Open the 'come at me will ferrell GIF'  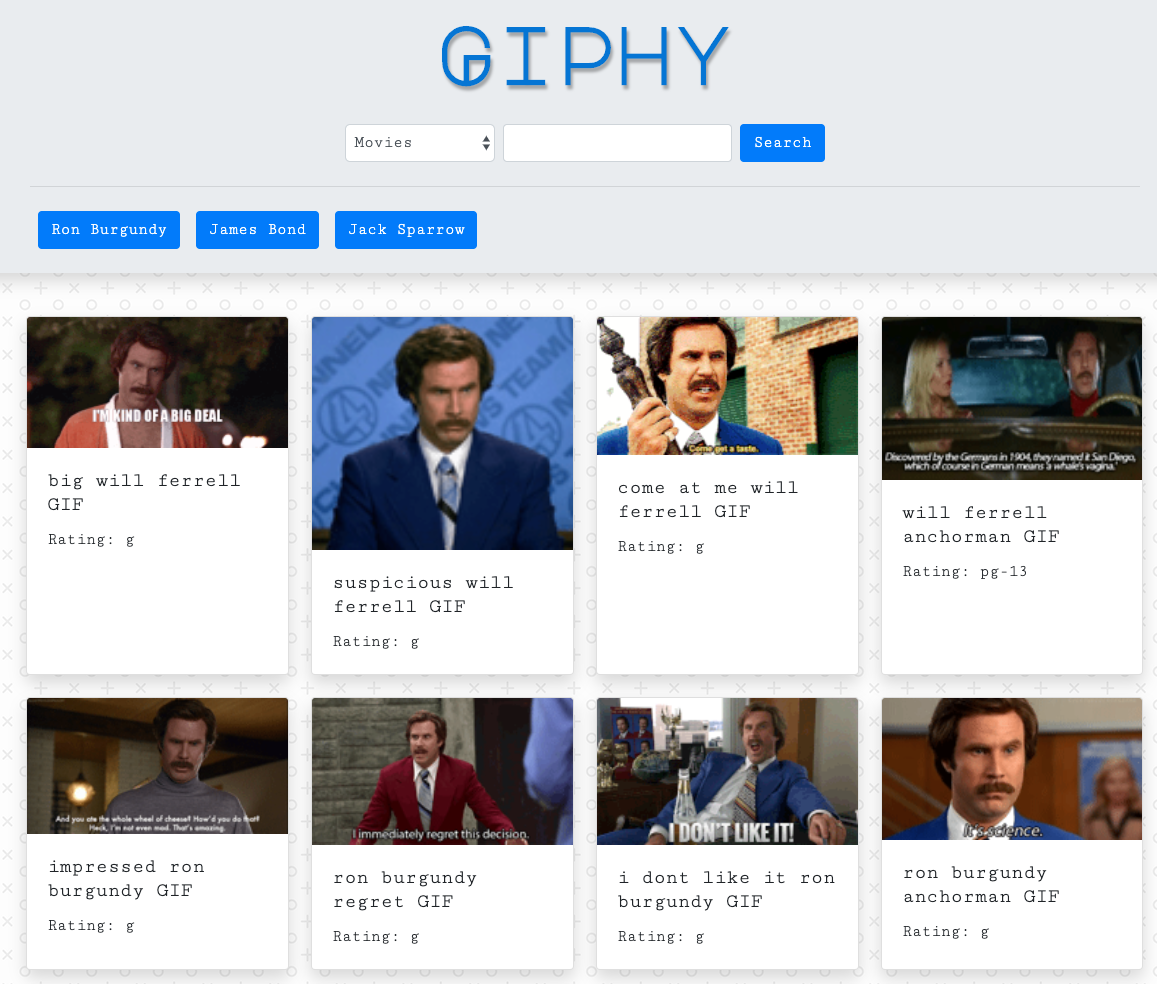click(727, 385)
